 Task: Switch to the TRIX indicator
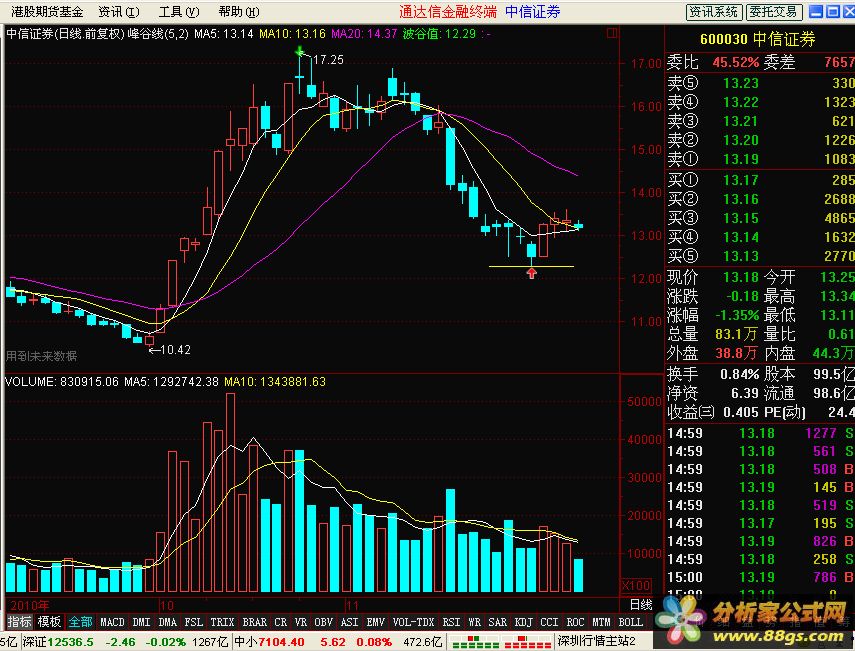[222, 622]
